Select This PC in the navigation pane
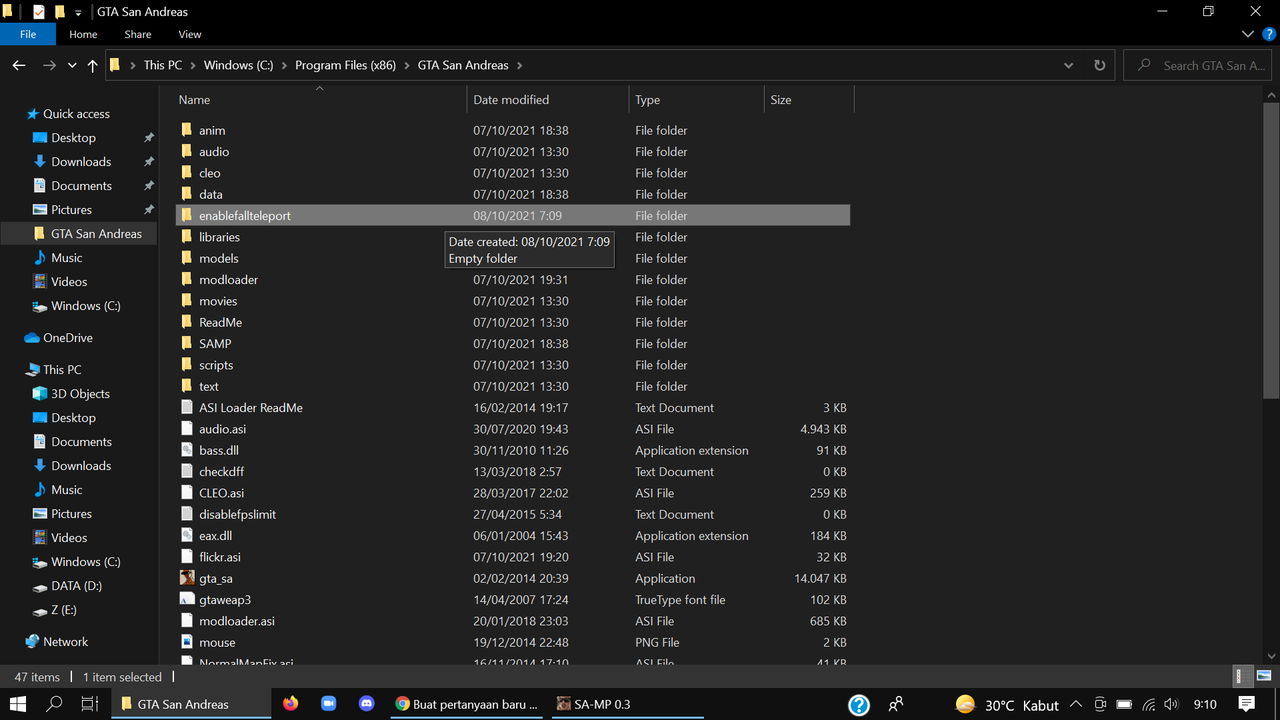This screenshot has height=720, width=1280. (62, 370)
